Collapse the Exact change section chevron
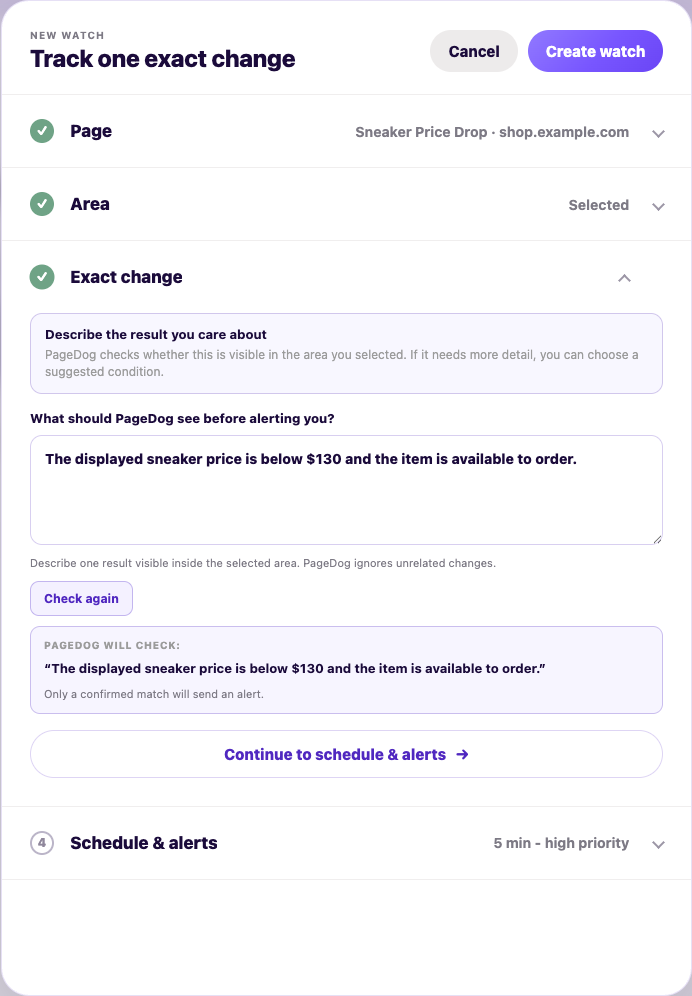This screenshot has height=996, width=692. [x=625, y=278]
